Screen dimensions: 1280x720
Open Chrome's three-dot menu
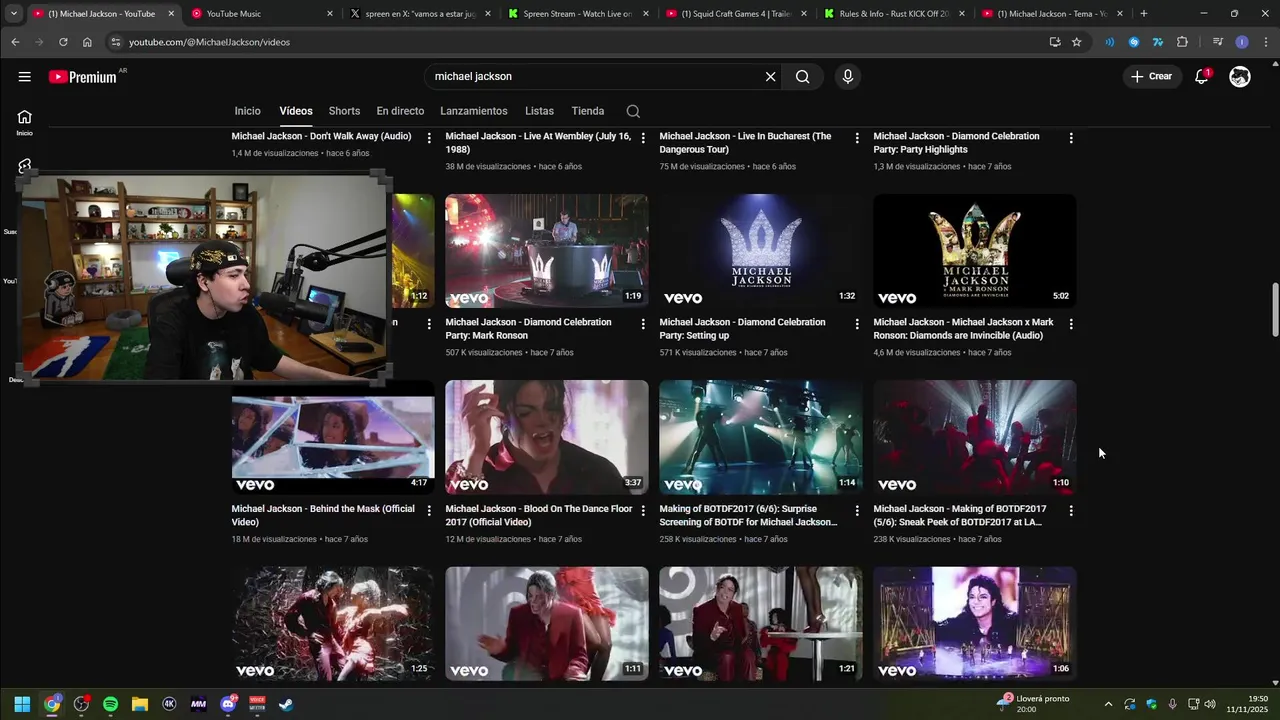pos(1265,42)
